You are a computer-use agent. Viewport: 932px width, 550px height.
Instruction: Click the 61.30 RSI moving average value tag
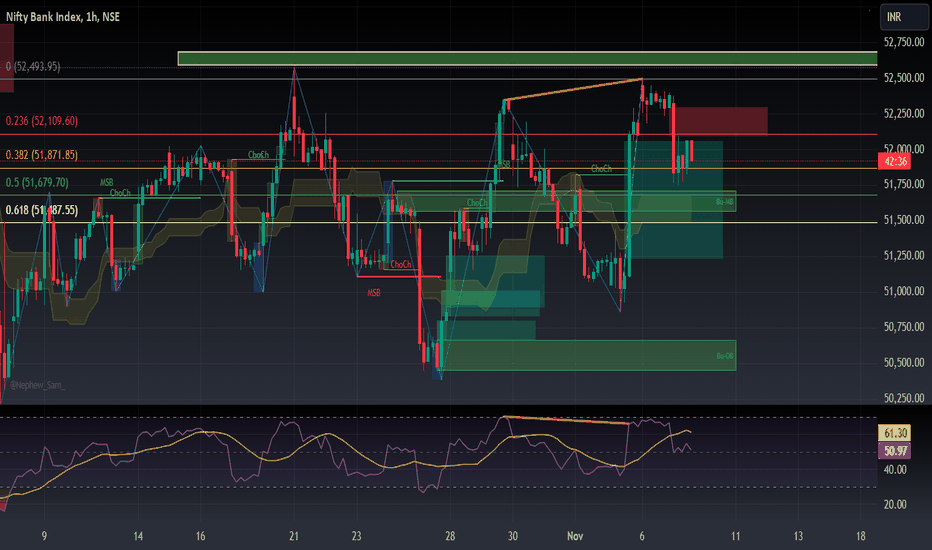tap(895, 433)
